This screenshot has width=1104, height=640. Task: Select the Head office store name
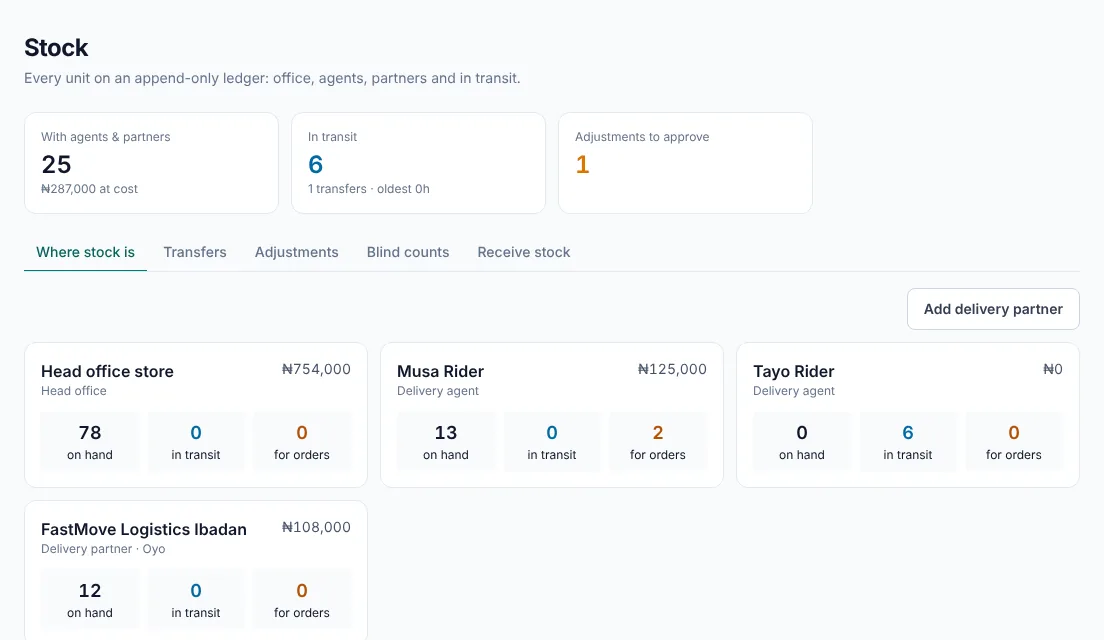107,371
